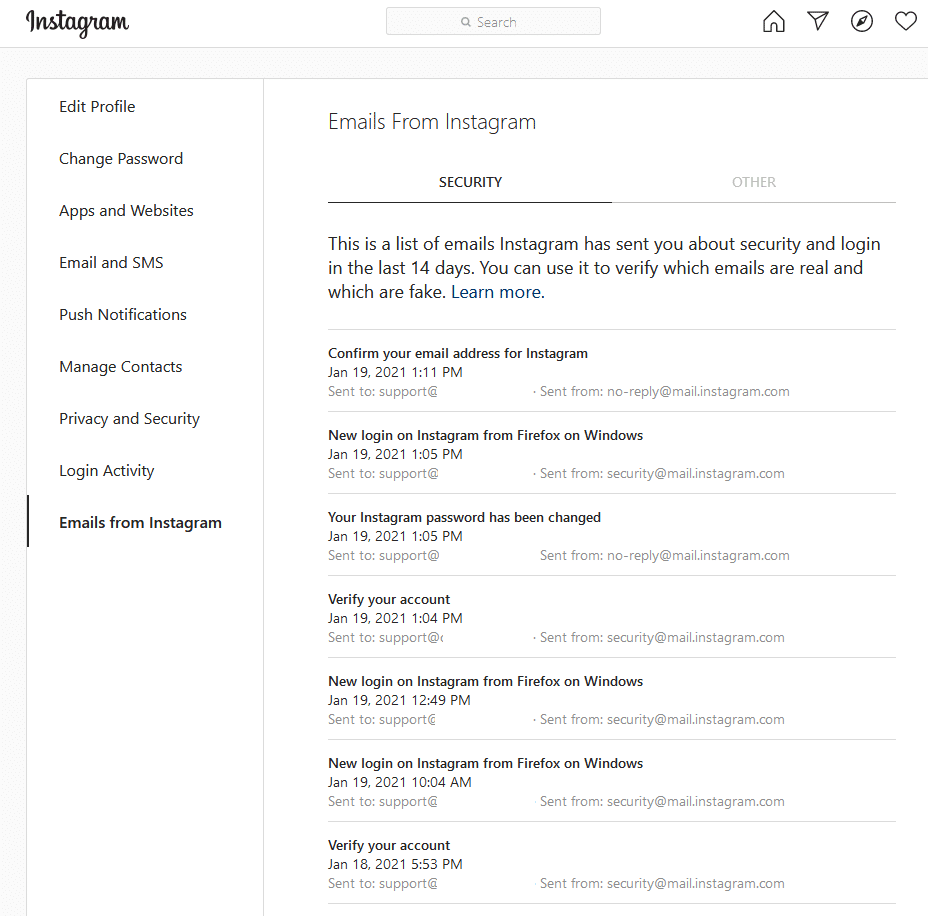Open Direct messages paper plane icon

coord(818,21)
